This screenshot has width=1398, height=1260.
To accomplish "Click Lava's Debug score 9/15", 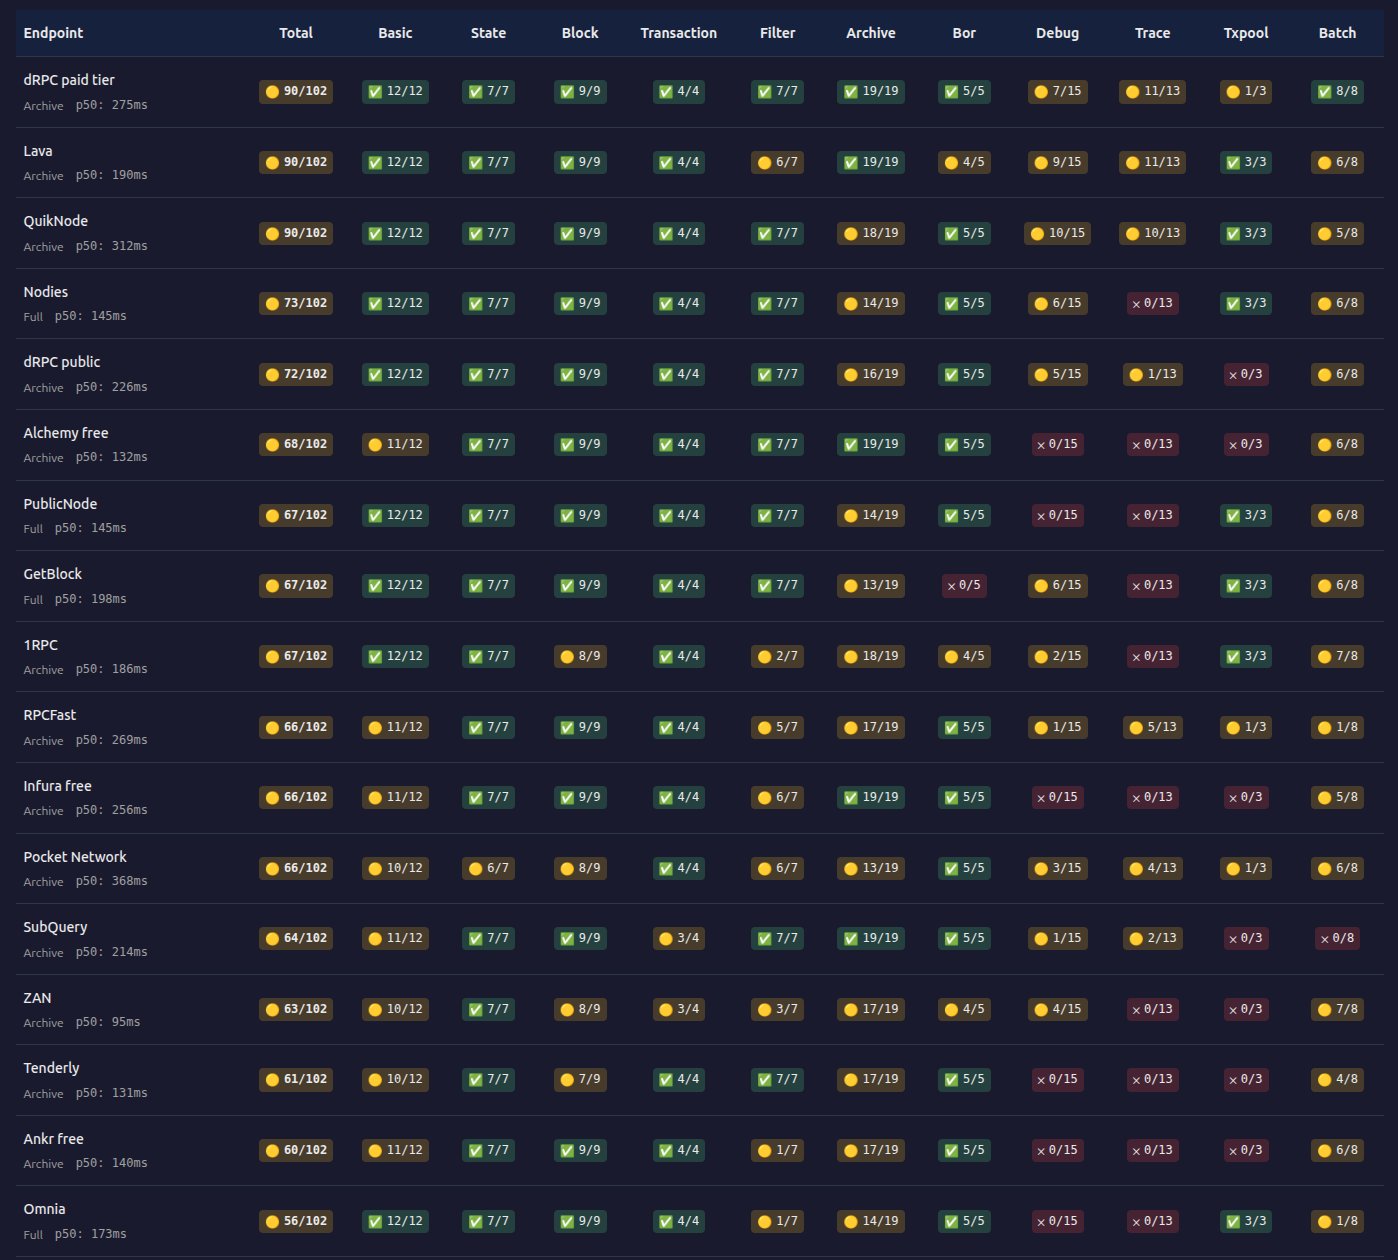I will [x=1057, y=162].
